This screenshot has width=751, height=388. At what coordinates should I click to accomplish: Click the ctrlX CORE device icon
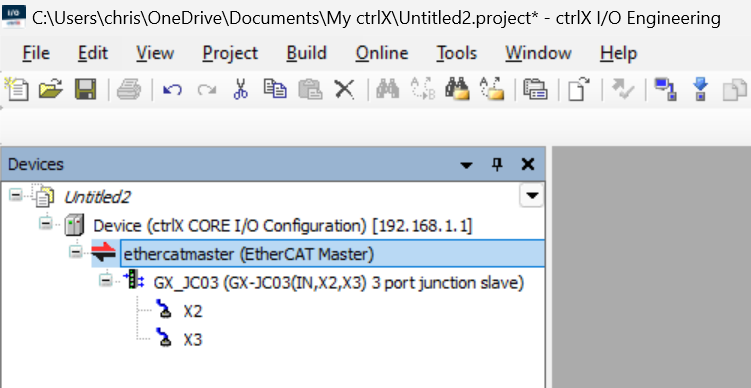point(74,225)
